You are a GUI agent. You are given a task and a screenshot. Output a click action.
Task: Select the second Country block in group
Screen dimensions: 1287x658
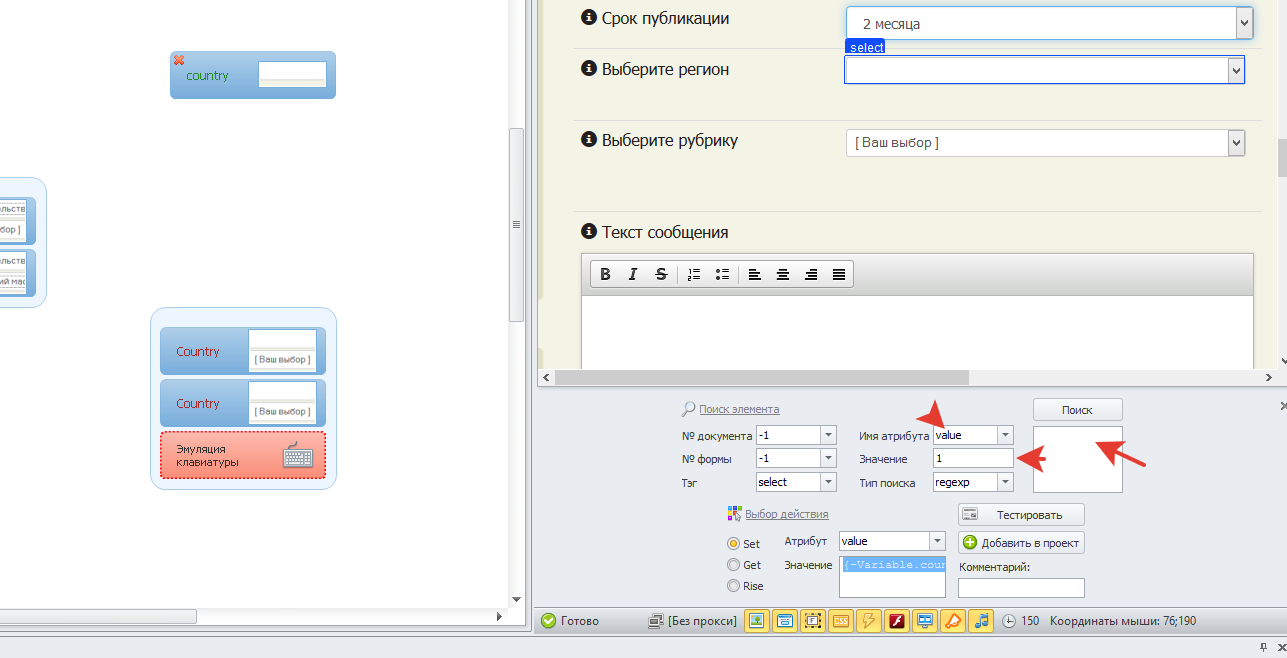243,403
